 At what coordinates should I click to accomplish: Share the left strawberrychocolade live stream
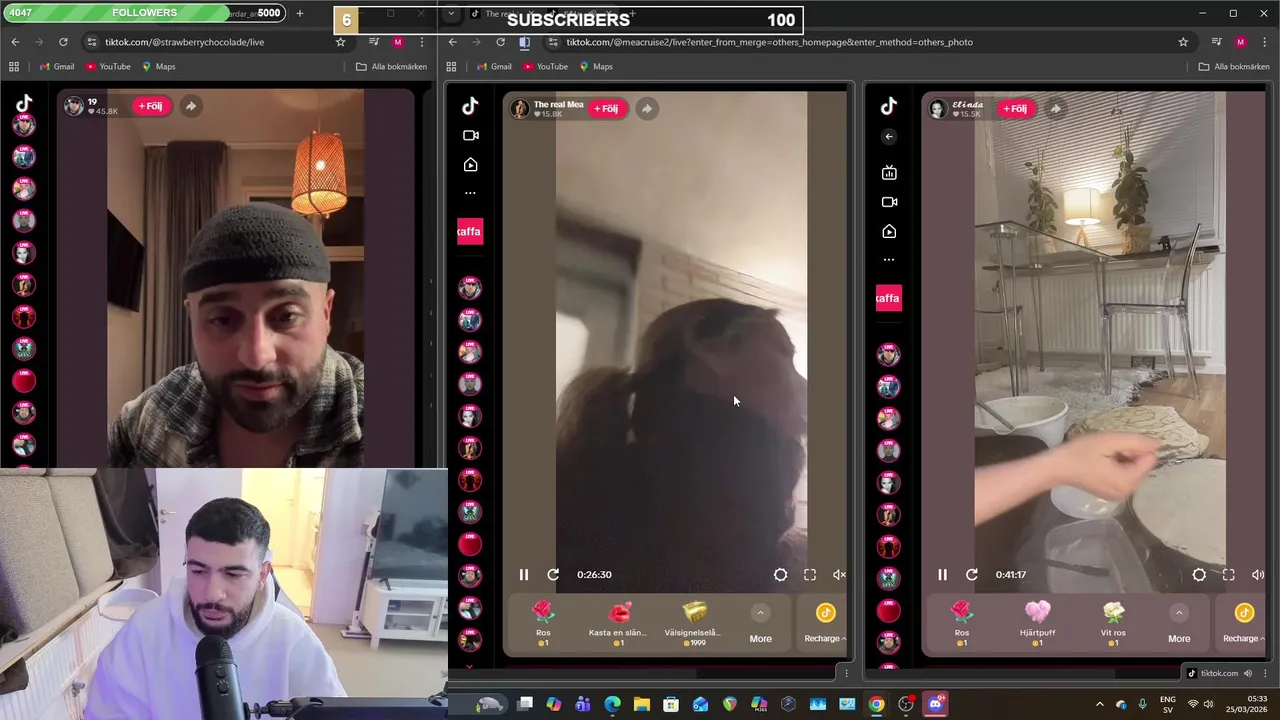click(190, 106)
